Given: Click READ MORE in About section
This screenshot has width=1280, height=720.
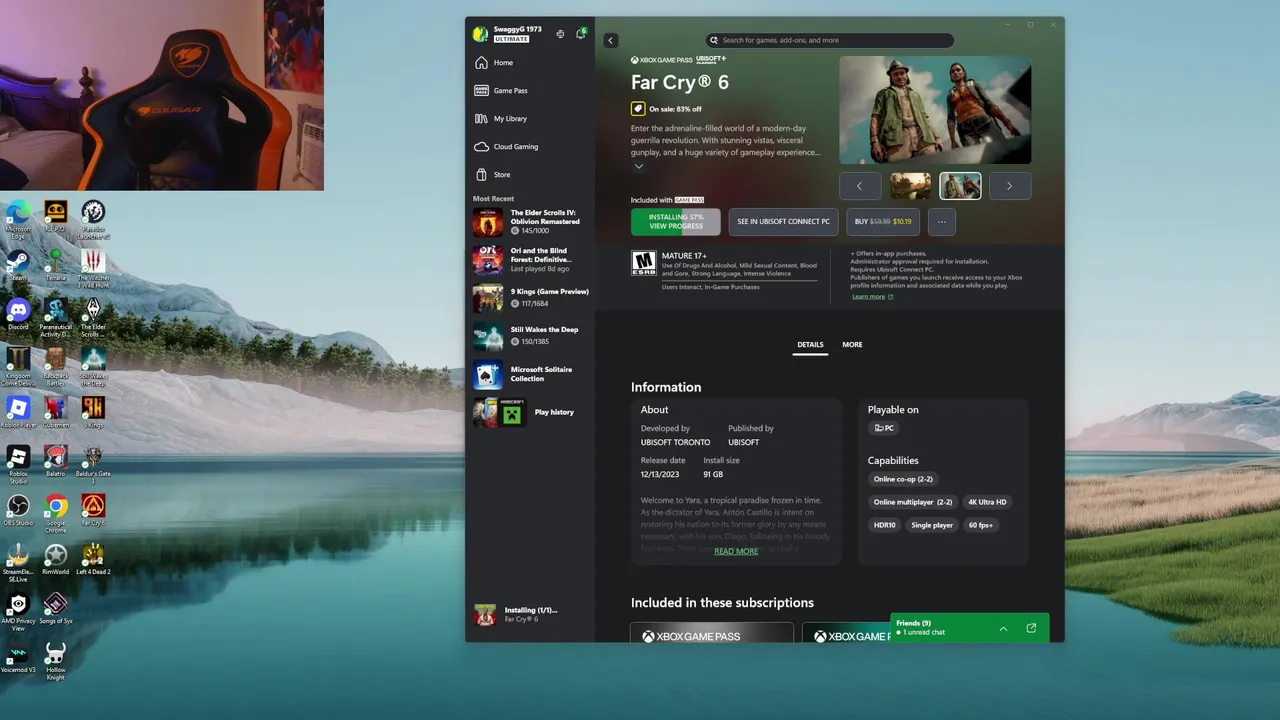Looking at the screenshot, I should tap(736, 551).
